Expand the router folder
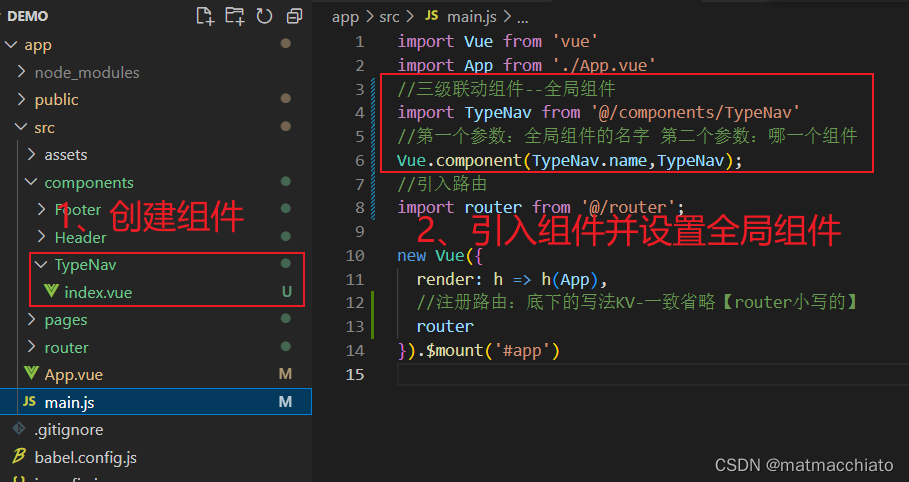 pyautogui.click(x=31, y=347)
